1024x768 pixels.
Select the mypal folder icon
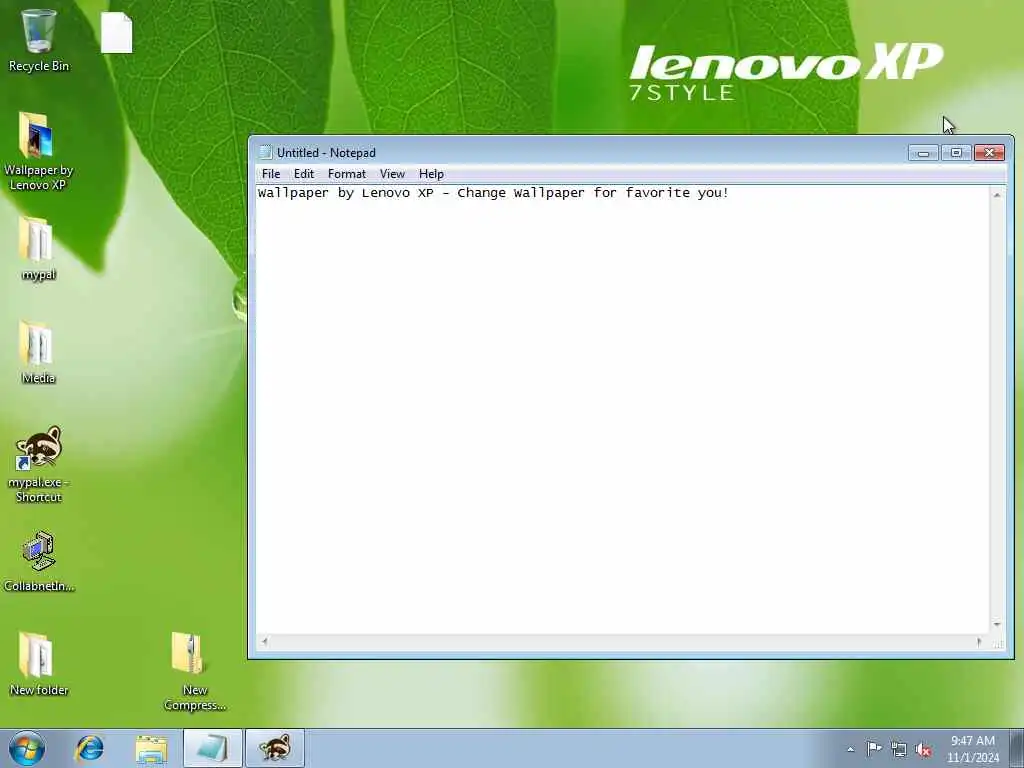pyautogui.click(x=38, y=249)
